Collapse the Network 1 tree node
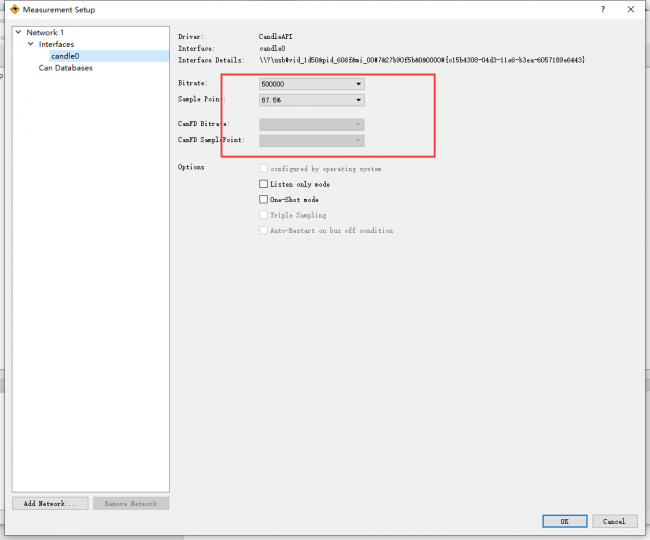This screenshot has width=650, height=540. pos(18,32)
